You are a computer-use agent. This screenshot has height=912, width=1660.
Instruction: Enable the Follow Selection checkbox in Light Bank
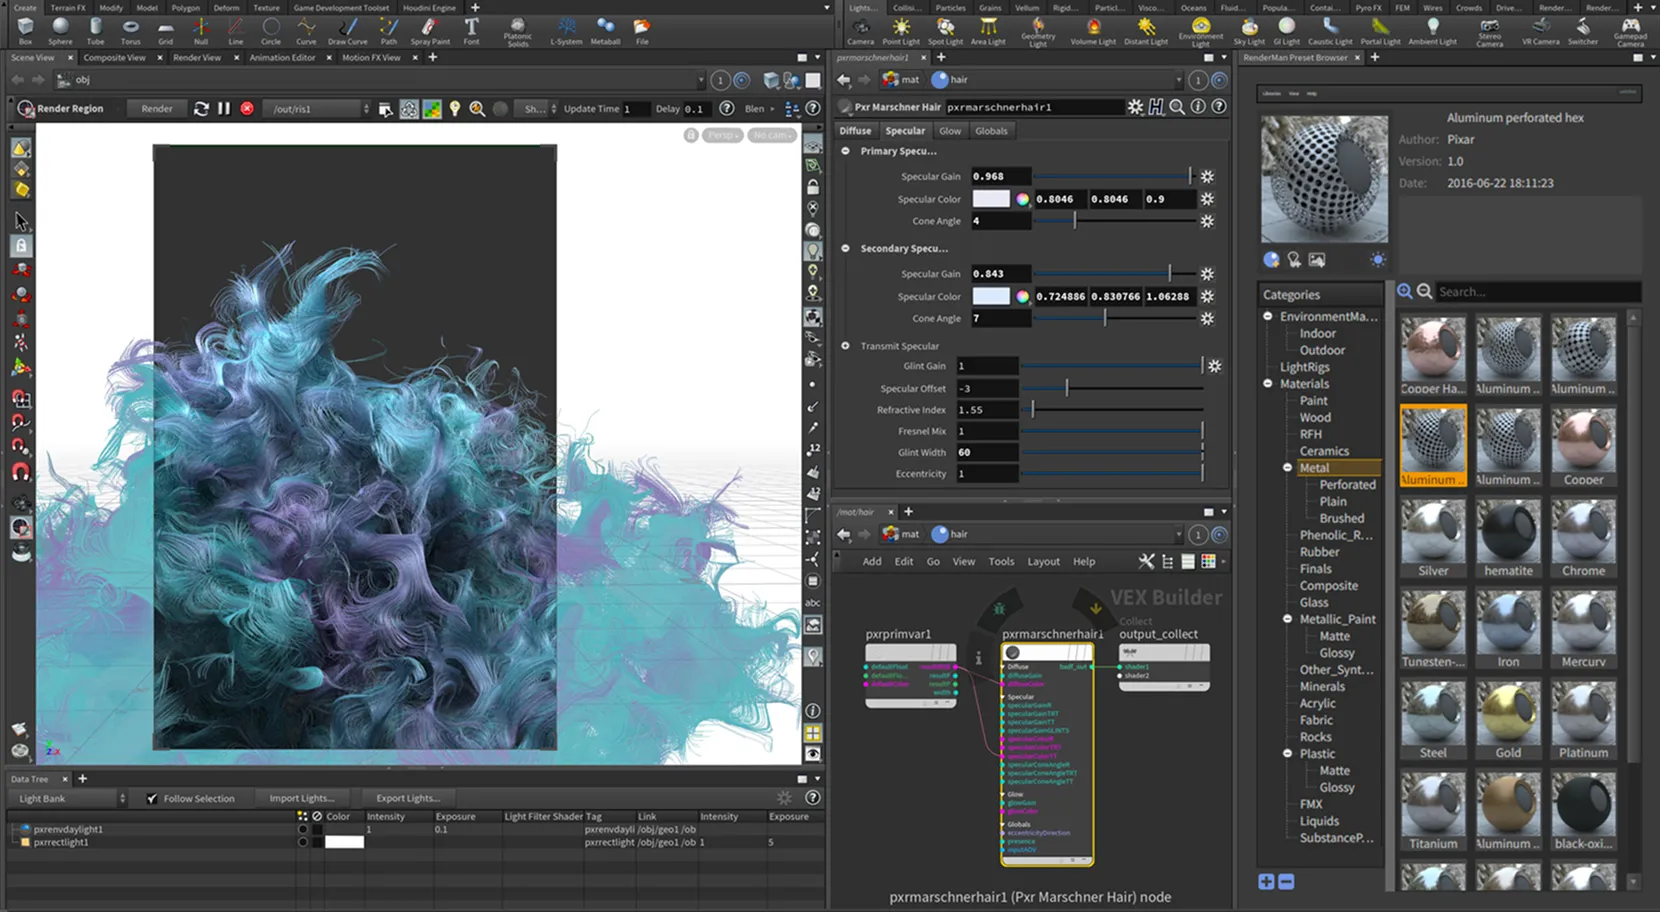pyautogui.click(x=152, y=798)
